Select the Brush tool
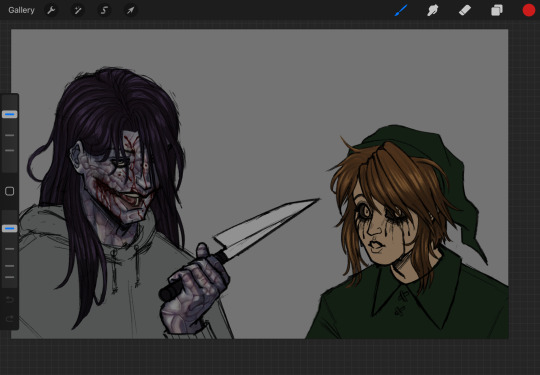 point(401,10)
